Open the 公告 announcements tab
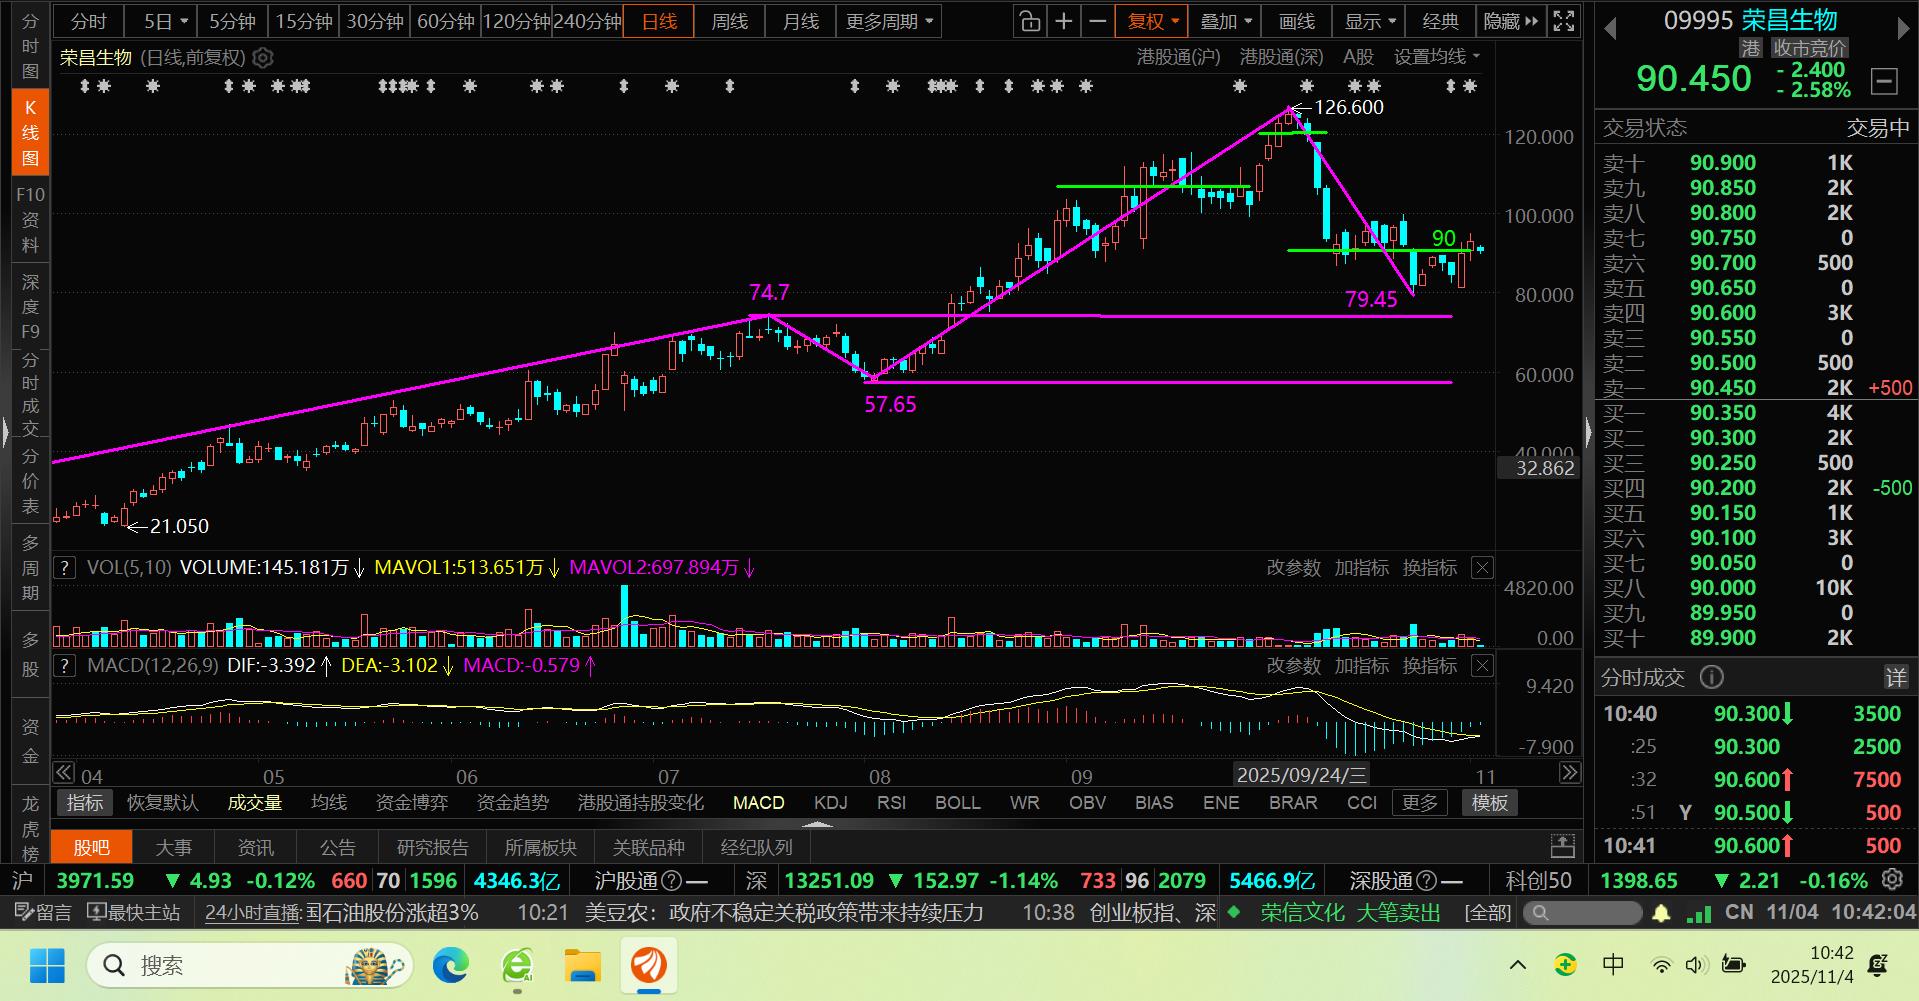Screen dimensions: 1919x1001 [x=337, y=847]
